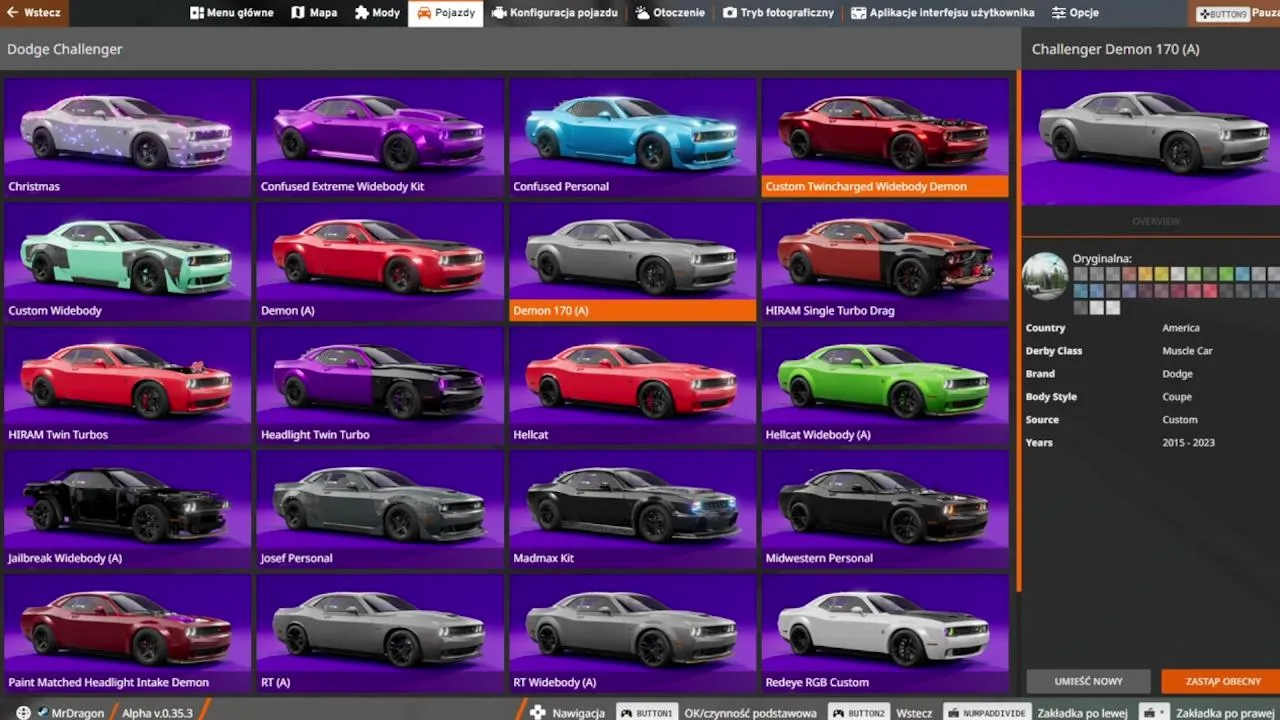Viewport: 1280px width, 720px height.
Task: Go back with the Wstecz arrow button
Action: 34,13
